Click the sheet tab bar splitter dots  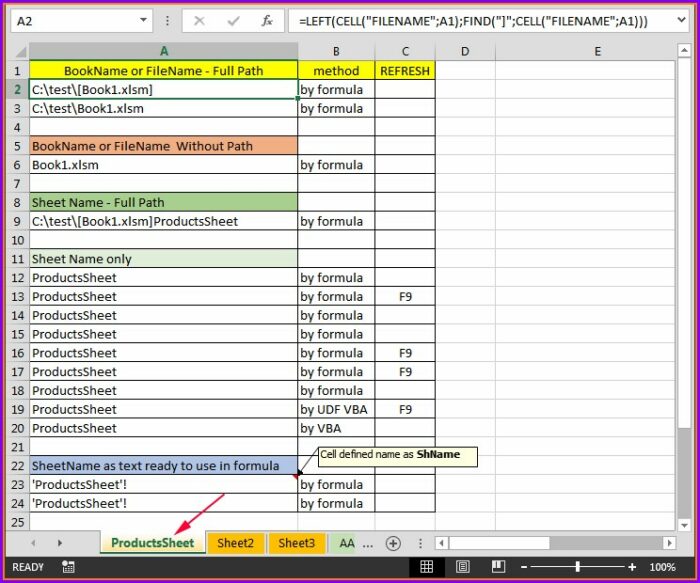(x=420, y=543)
